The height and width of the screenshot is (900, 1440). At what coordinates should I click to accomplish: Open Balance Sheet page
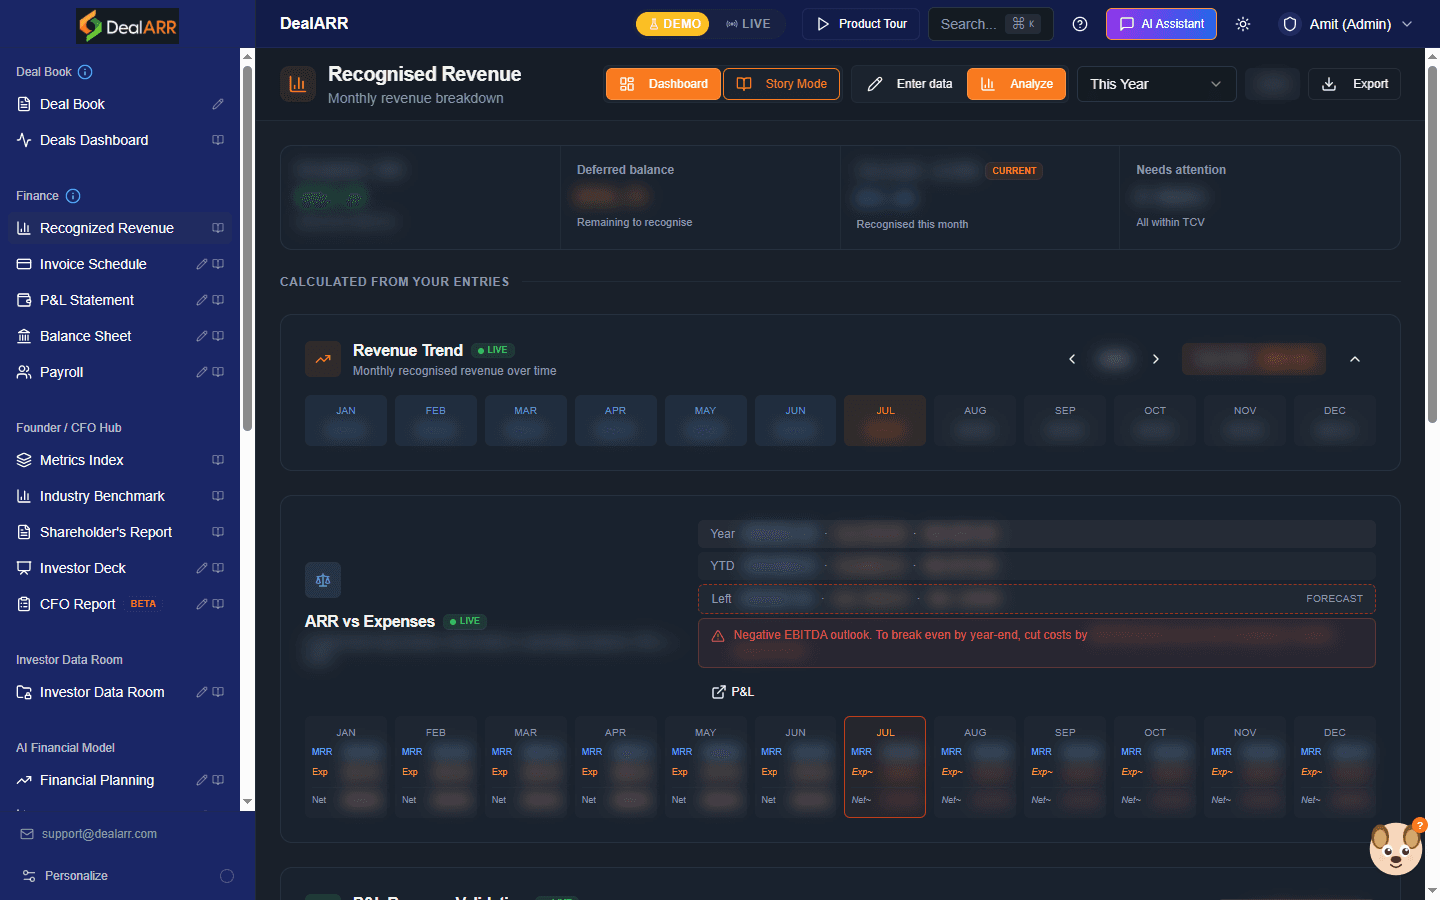(x=85, y=336)
